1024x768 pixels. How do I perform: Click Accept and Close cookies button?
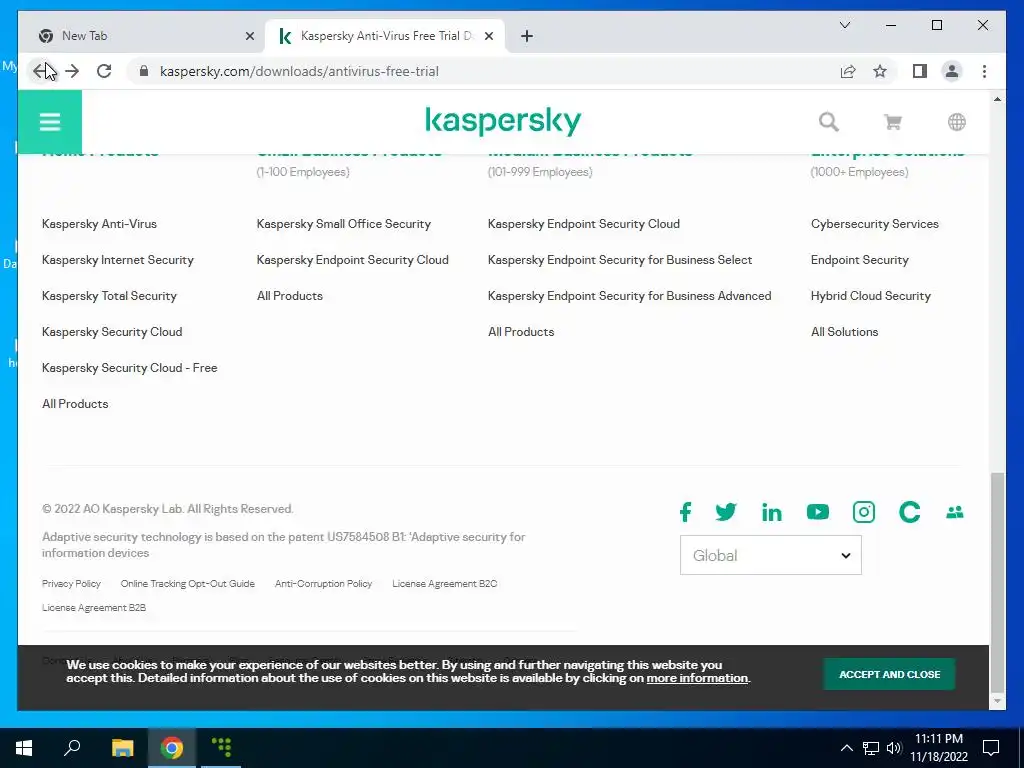889,675
